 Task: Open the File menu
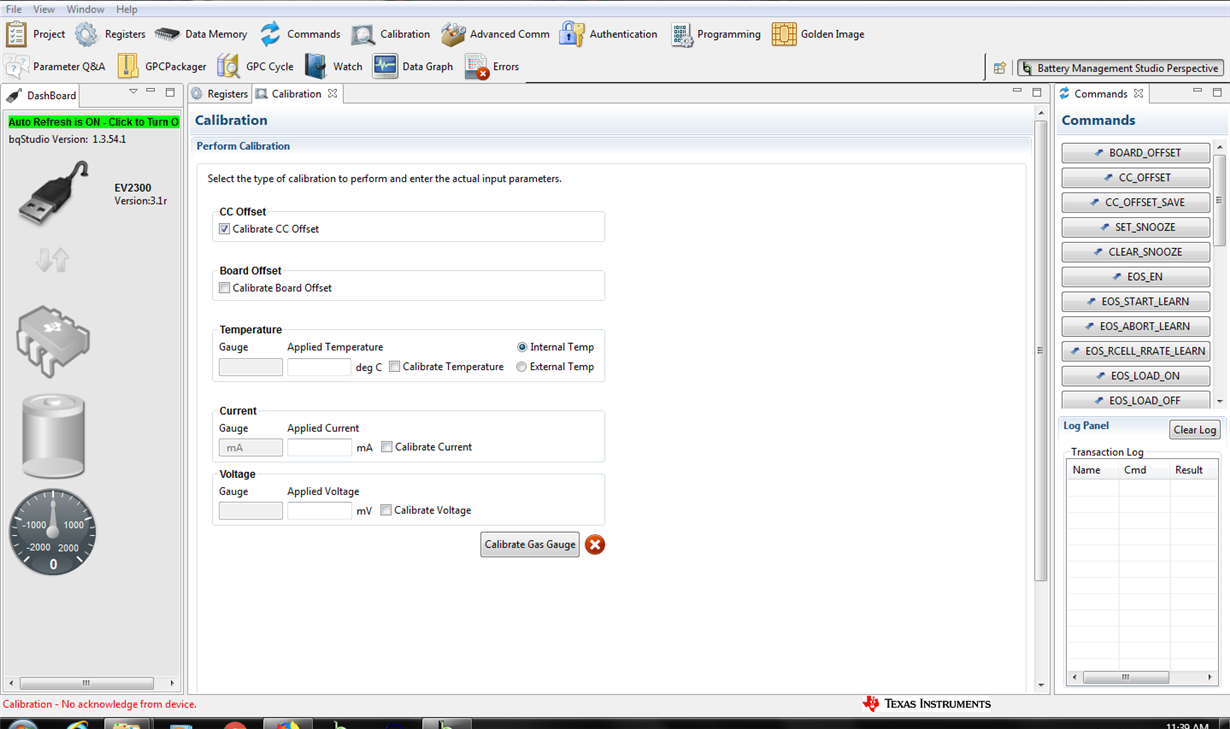click(14, 9)
